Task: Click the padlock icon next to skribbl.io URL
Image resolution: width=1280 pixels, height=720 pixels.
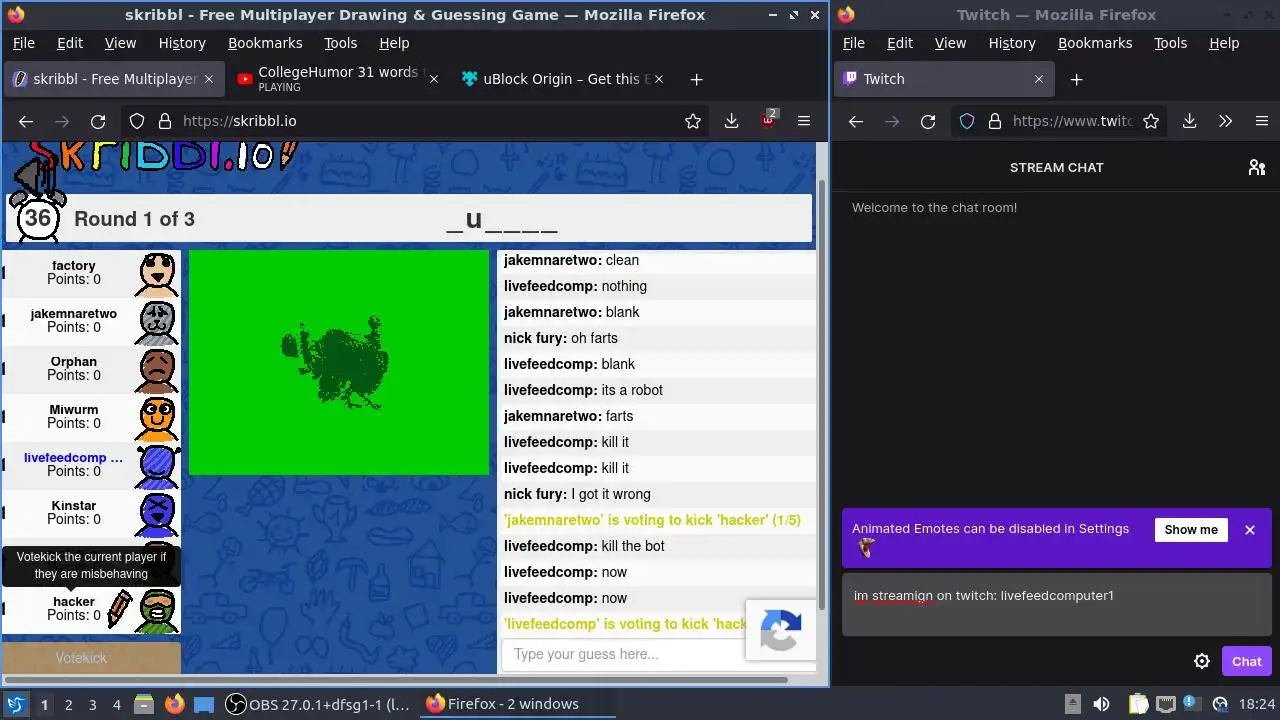Action: point(164,121)
